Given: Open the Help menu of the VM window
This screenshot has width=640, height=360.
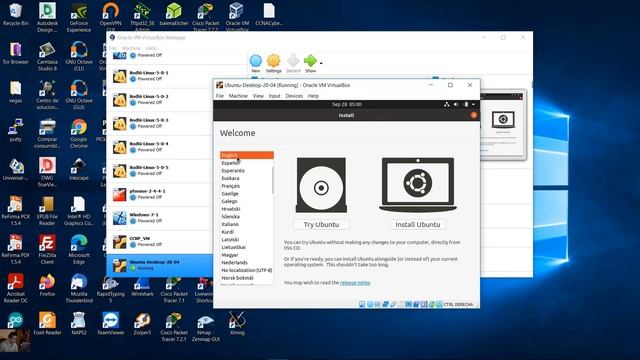Looking at the screenshot, I should [313, 96].
